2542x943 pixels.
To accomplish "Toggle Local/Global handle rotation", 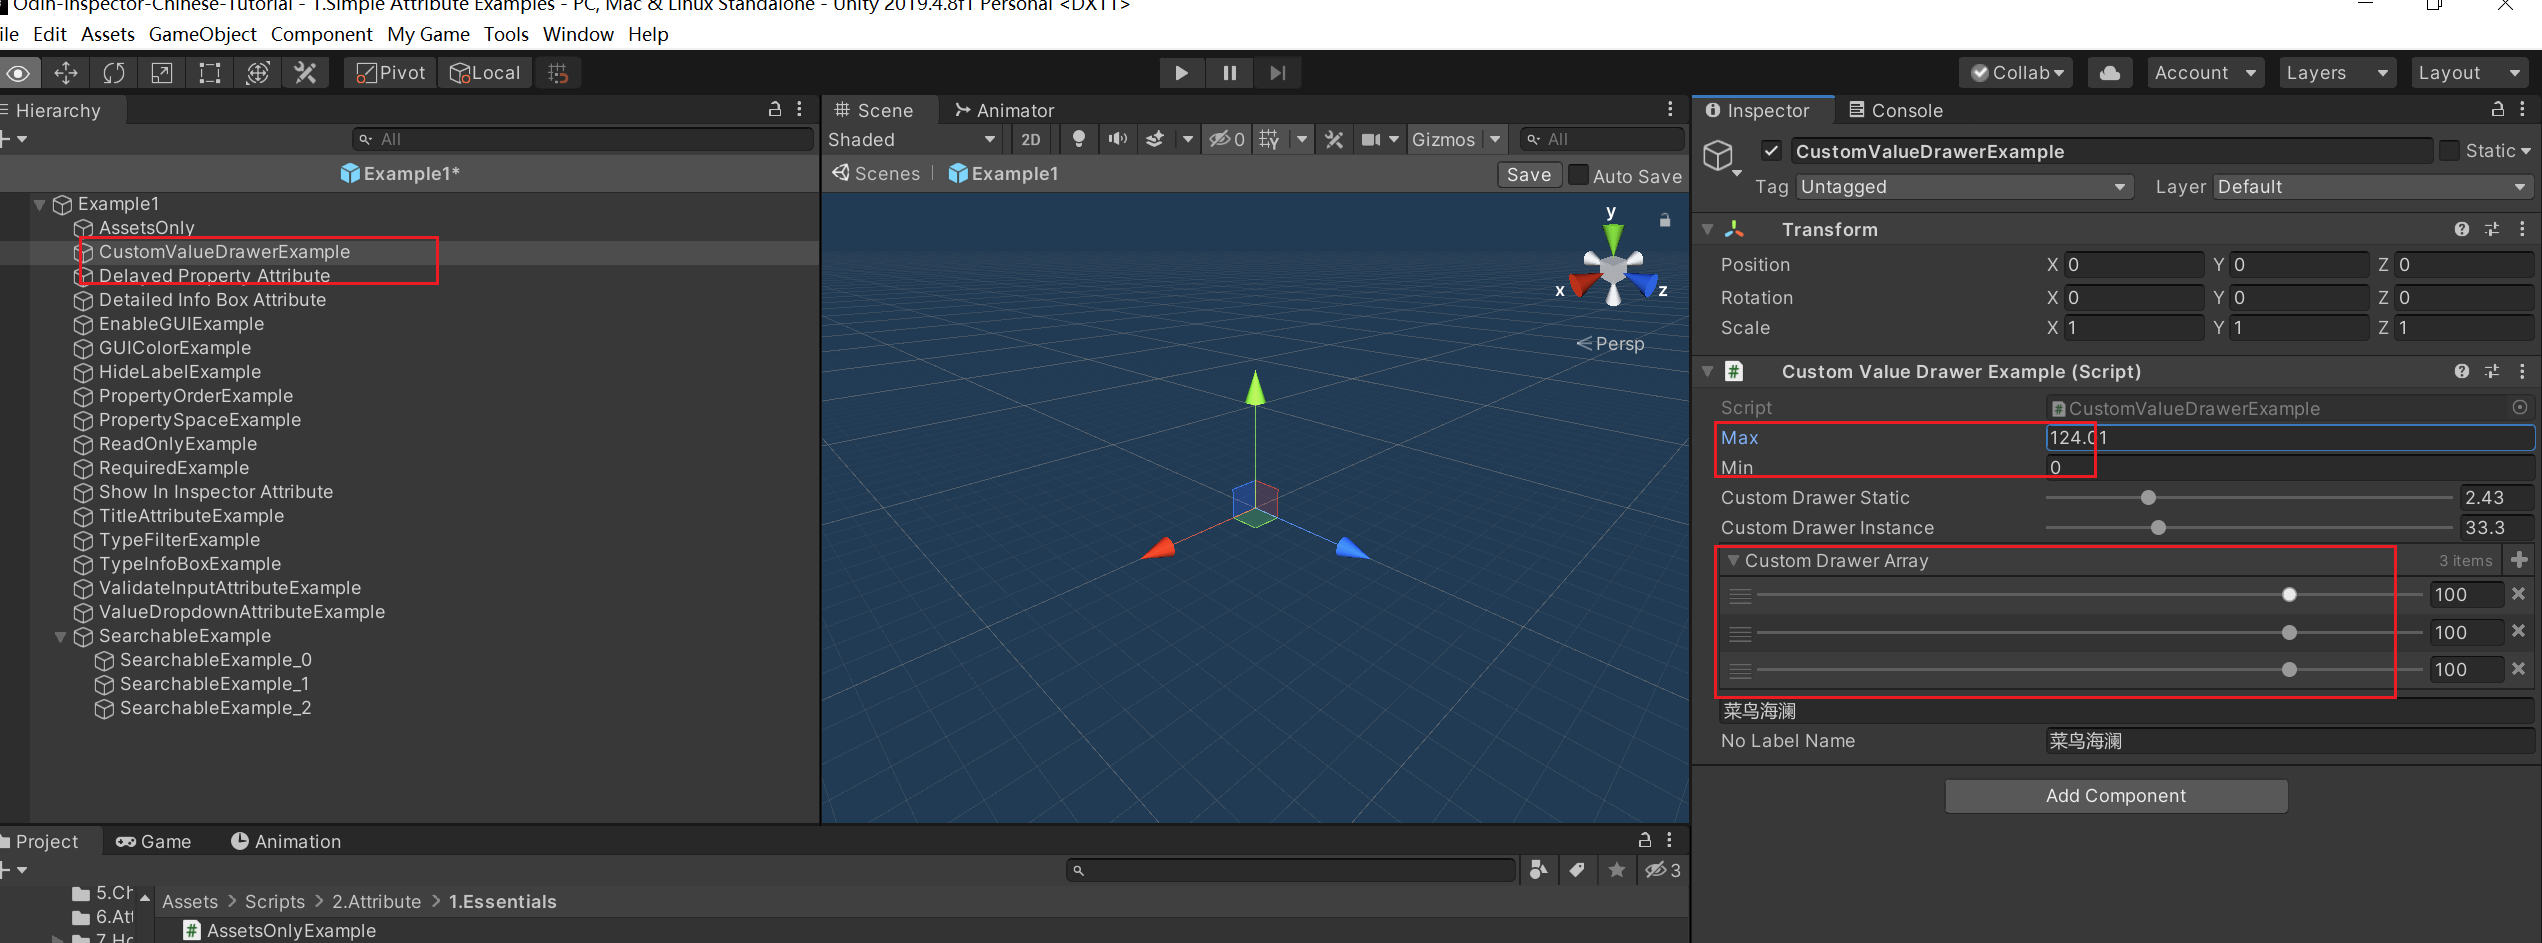I will (x=485, y=73).
